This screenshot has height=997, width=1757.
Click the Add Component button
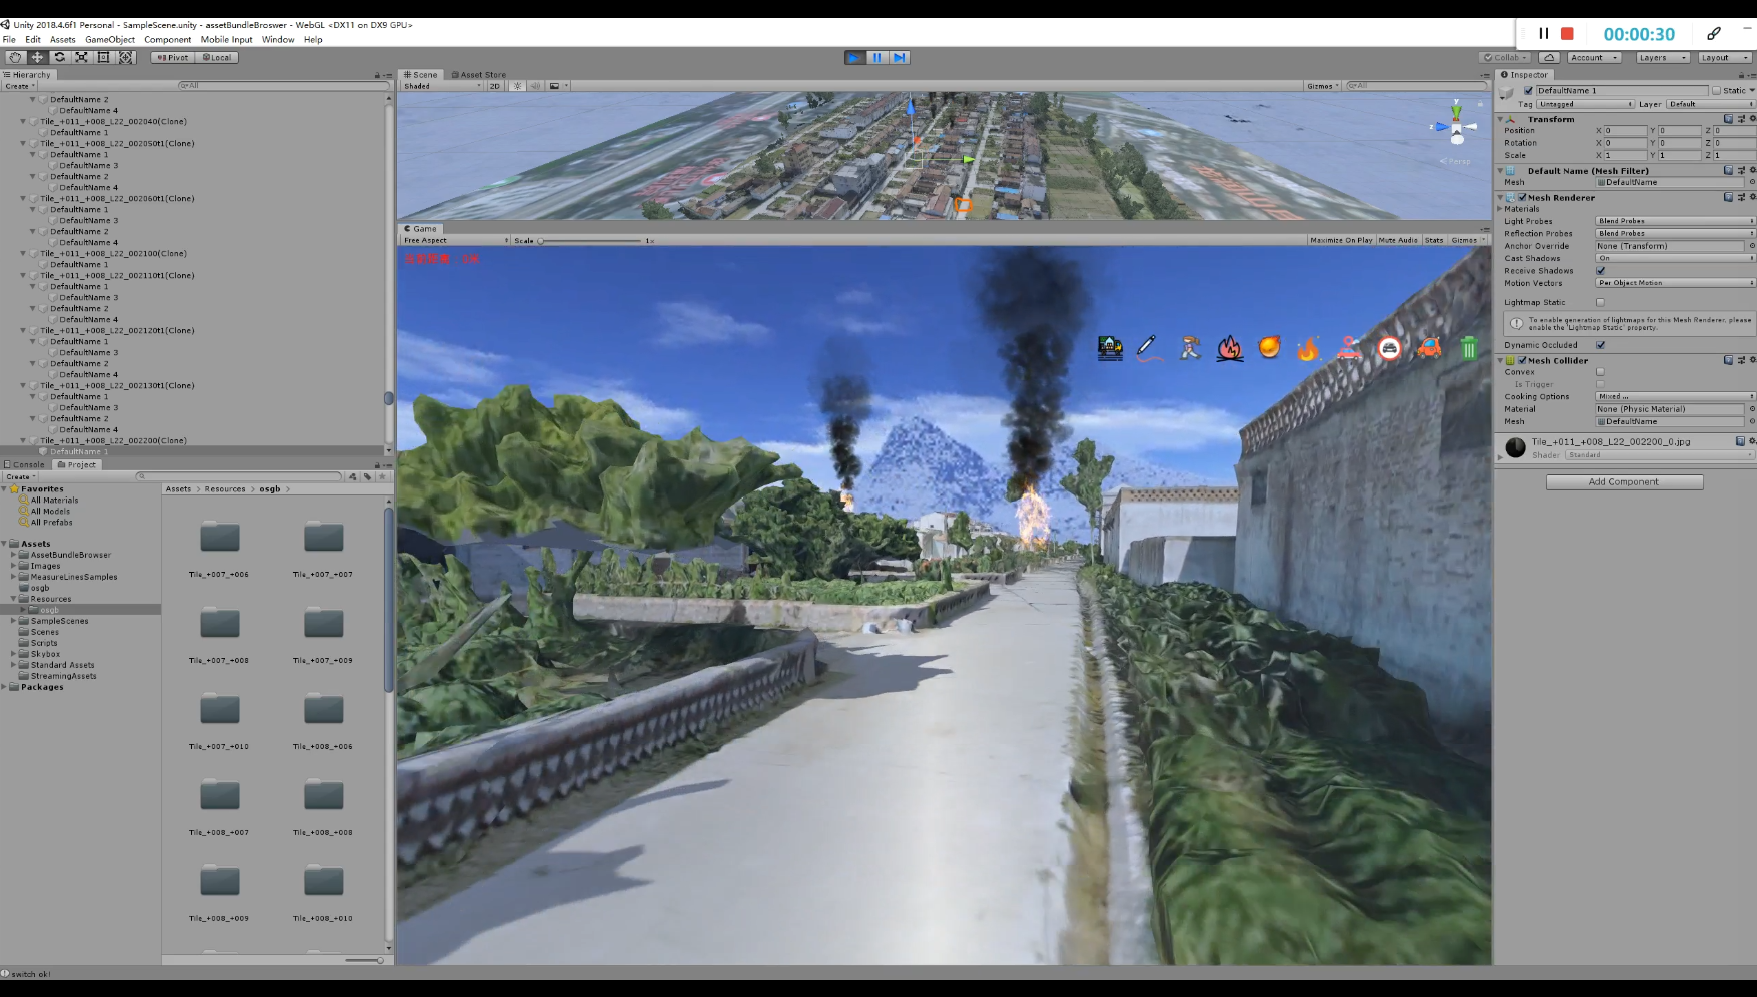1624,482
